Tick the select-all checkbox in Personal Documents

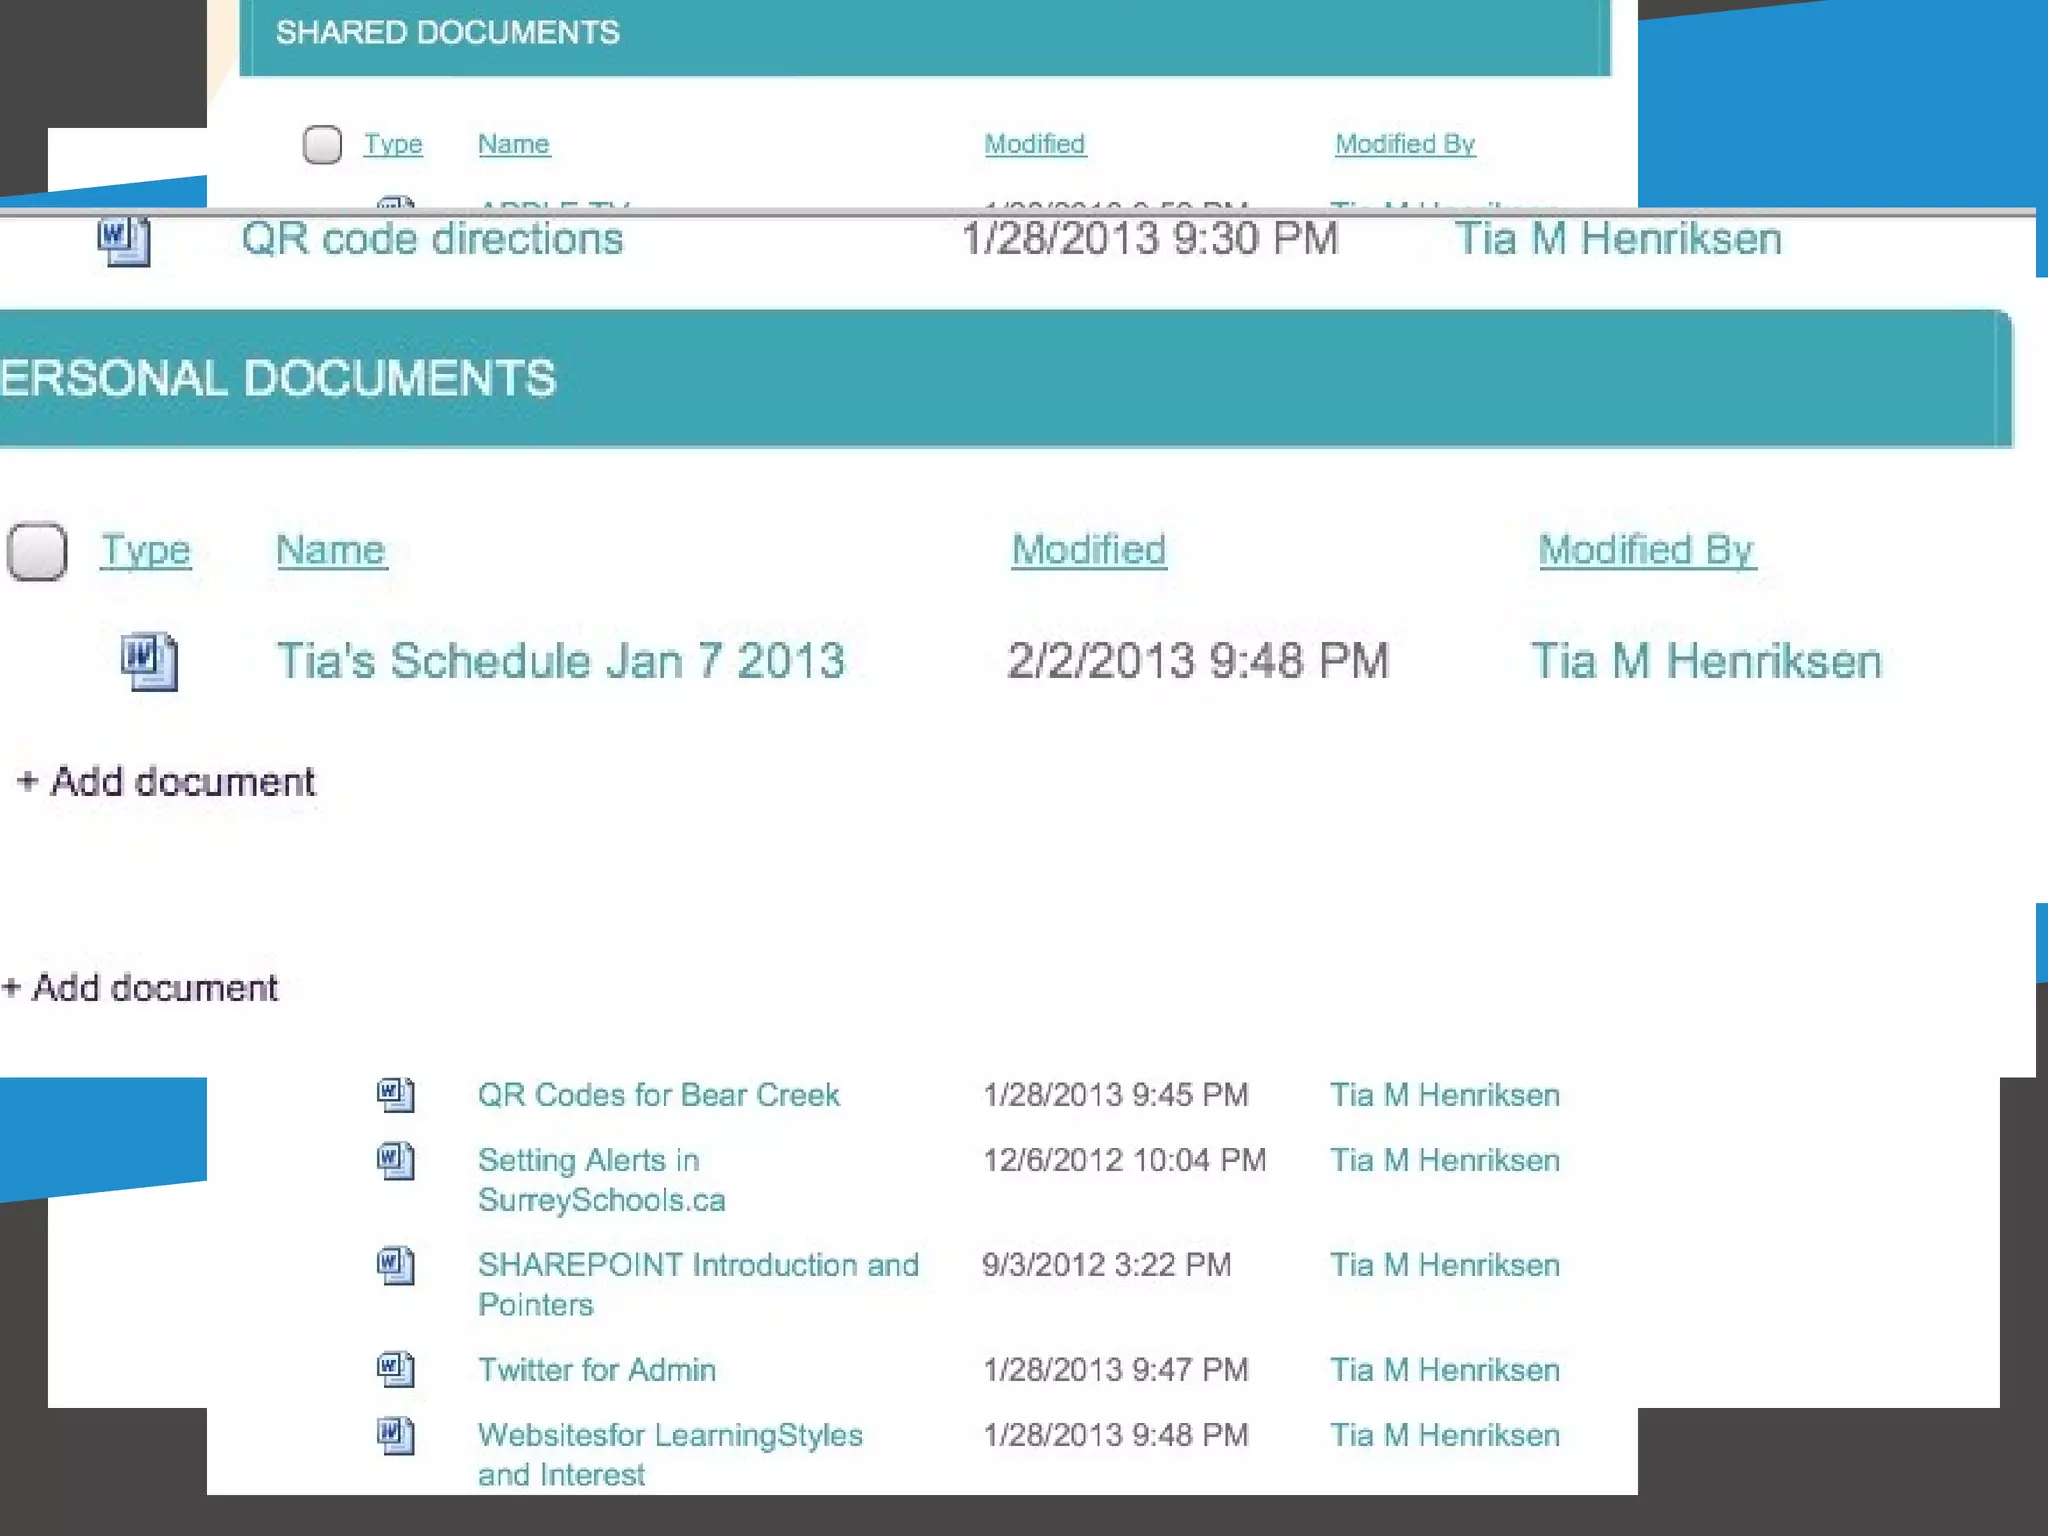click(x=37, y=551)
